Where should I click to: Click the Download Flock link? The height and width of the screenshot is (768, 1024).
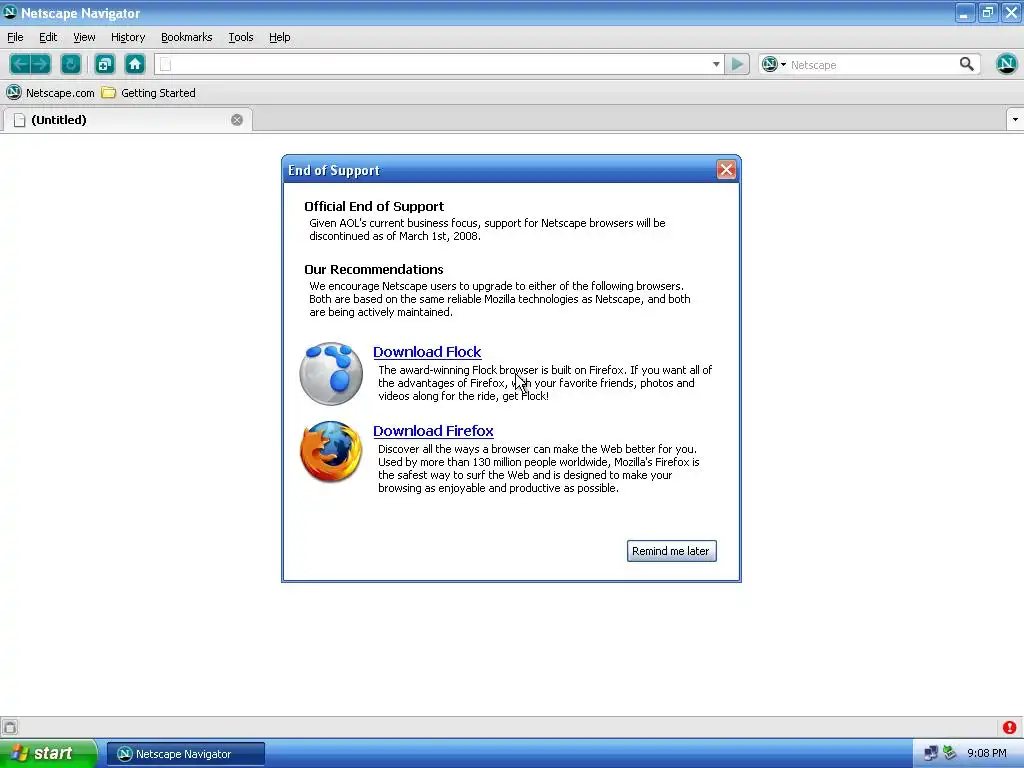coord(427,352)
